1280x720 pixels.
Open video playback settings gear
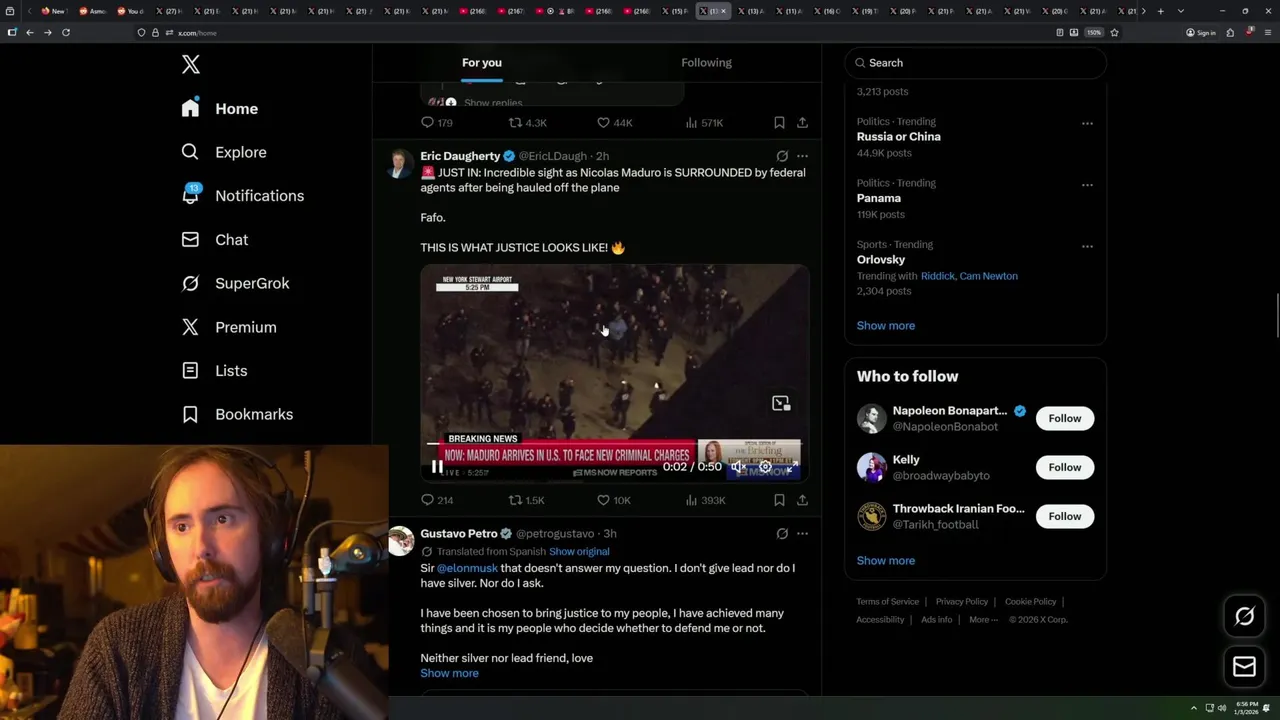tap(765, 467)
